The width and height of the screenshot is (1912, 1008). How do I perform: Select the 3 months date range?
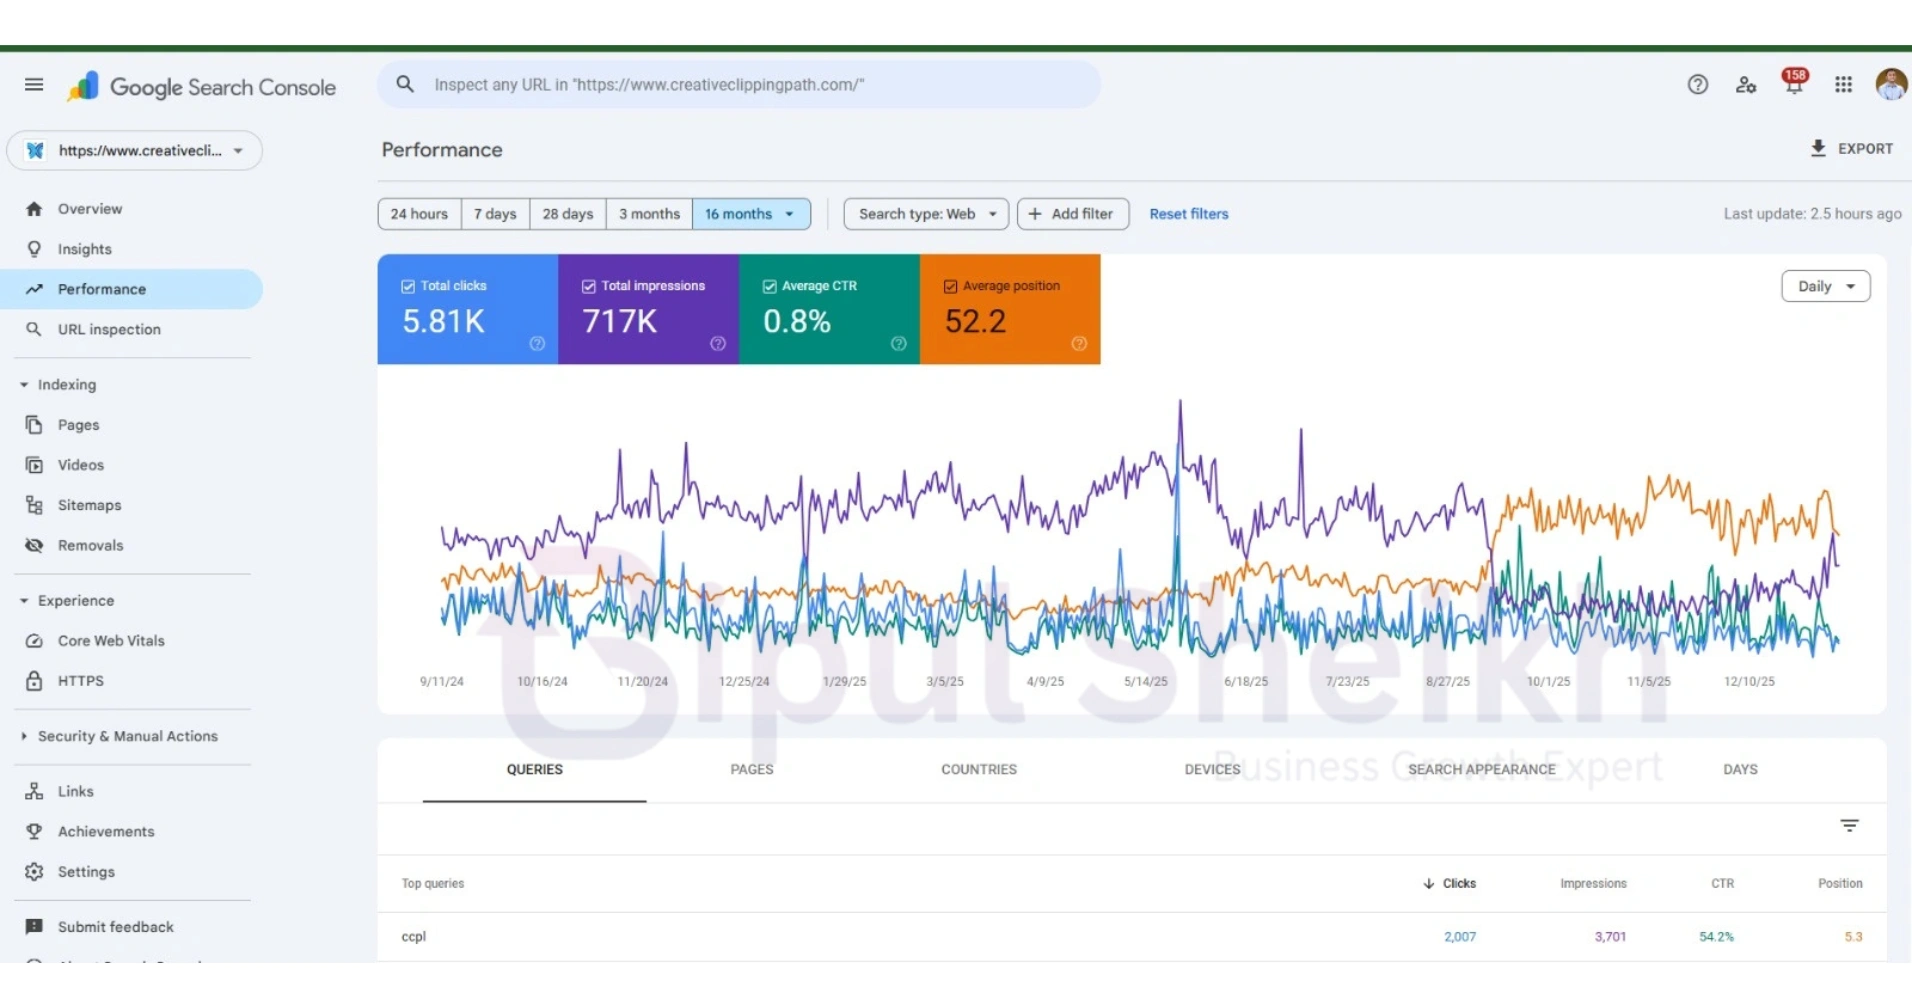click(x=648, y=213)
